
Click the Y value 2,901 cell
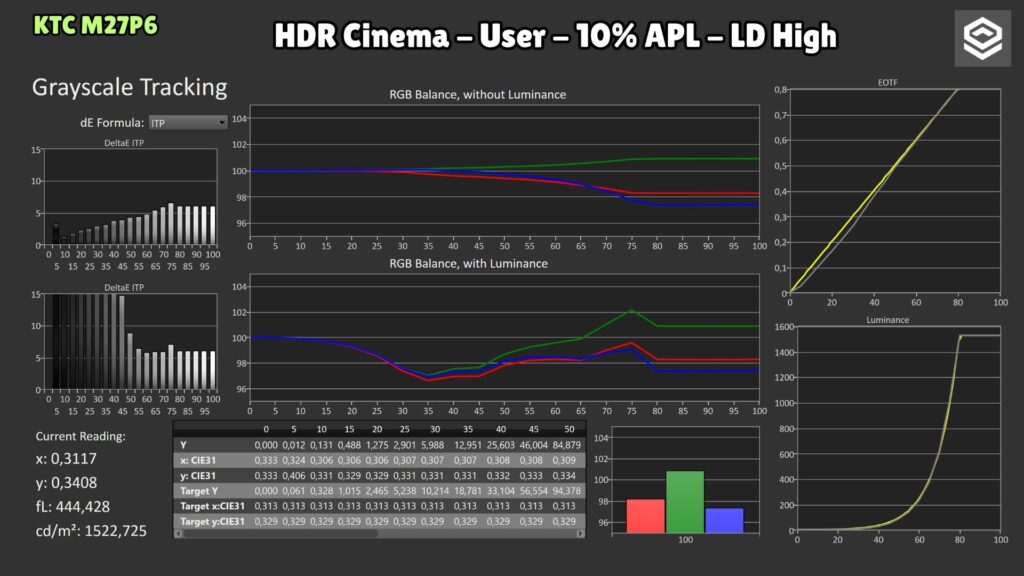[x=404, y=445]
